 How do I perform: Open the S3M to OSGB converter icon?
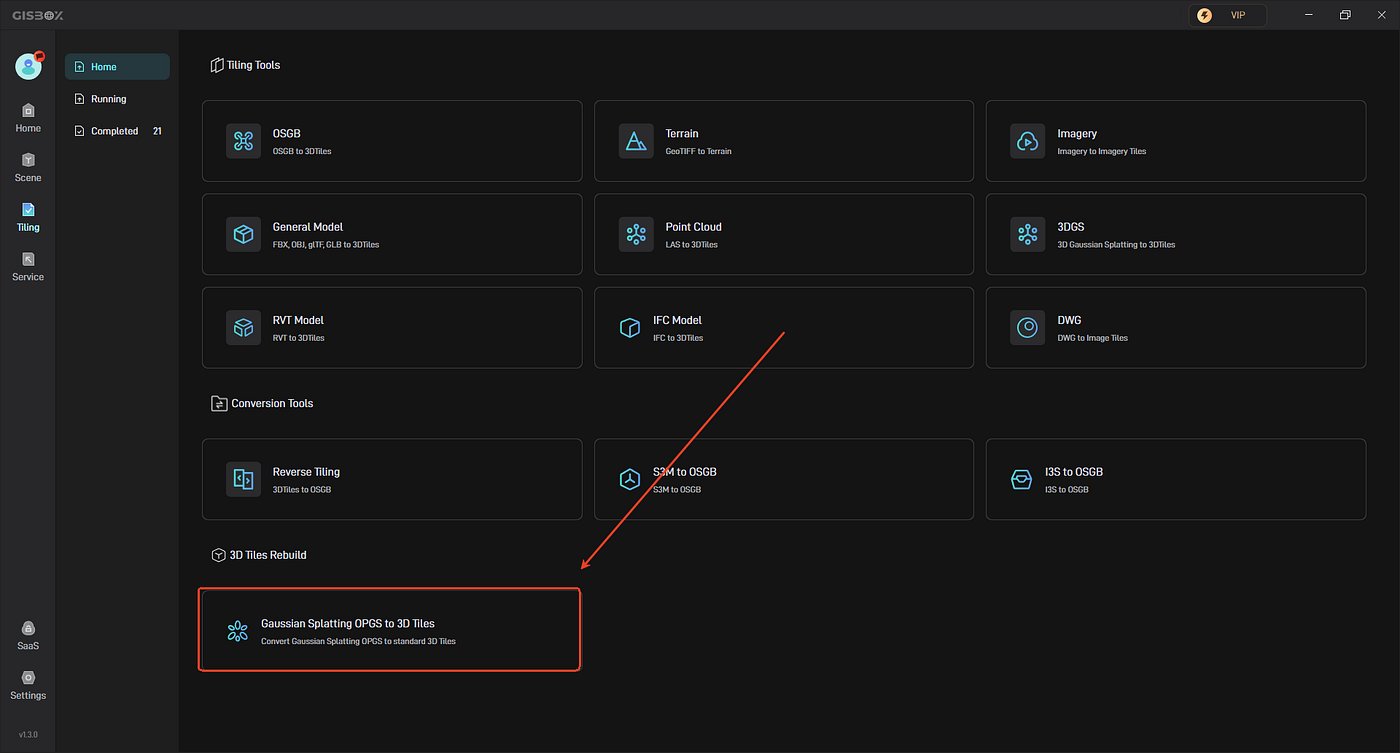click(x=630, y=479)
